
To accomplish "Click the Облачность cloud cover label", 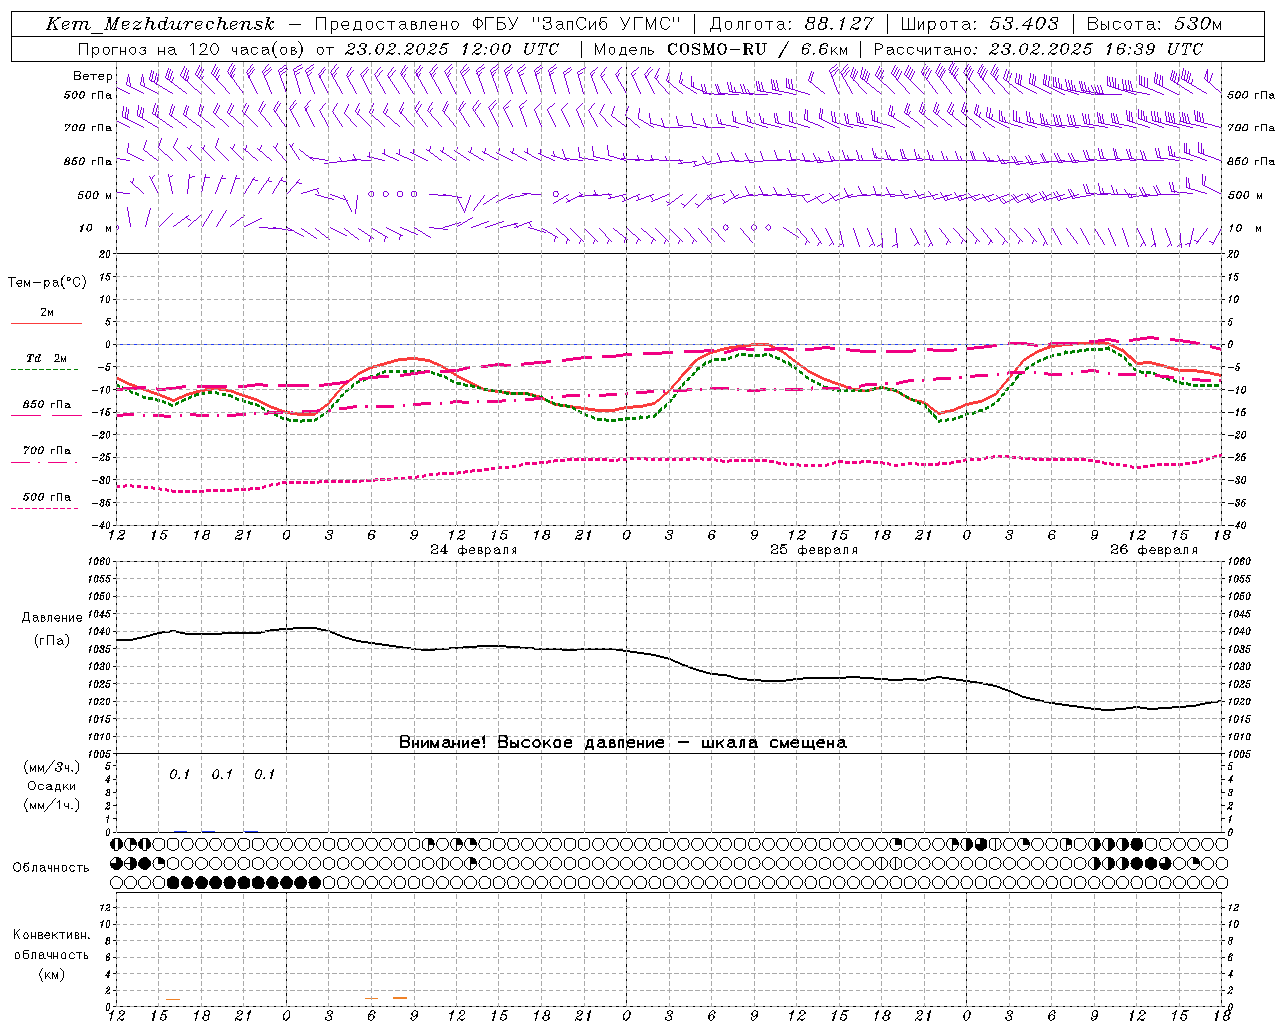I will [51, 868].
